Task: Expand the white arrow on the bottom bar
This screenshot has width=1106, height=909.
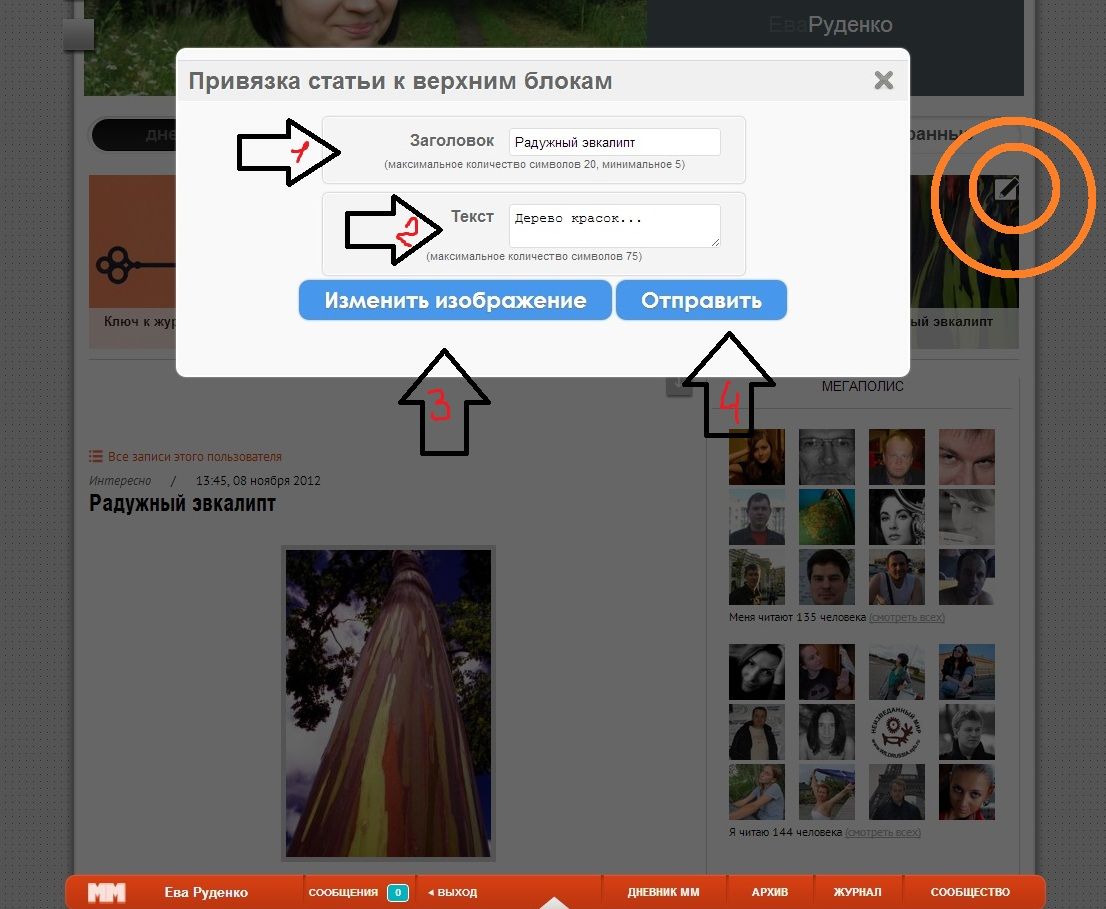Action: coord(553,902)
